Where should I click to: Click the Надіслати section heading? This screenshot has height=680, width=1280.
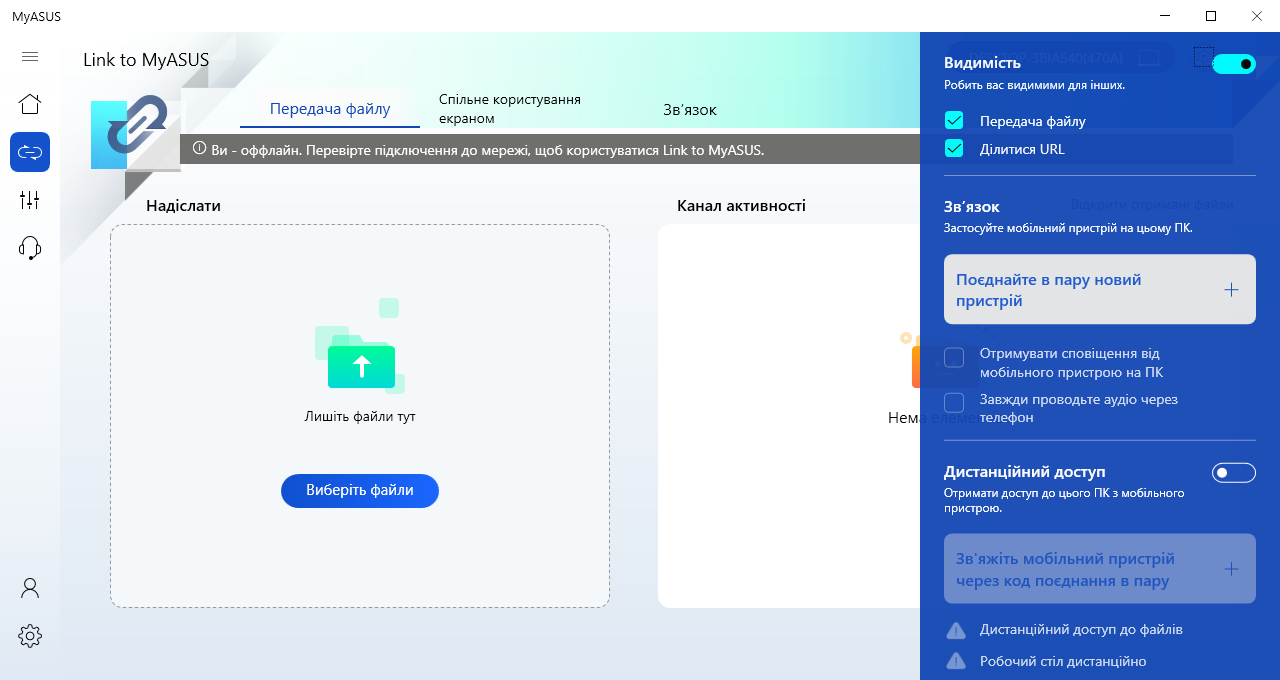coord(183,206)
